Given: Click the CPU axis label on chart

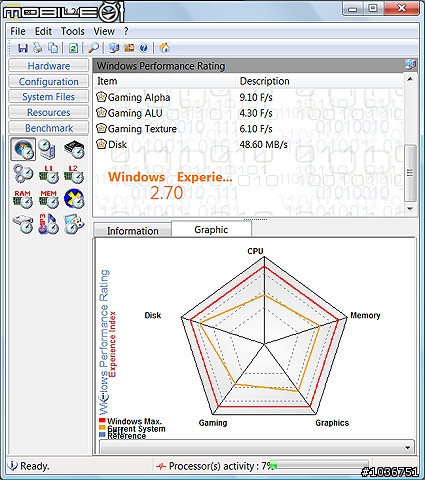Looking at the screenshot, I should (x=255, y=251).
